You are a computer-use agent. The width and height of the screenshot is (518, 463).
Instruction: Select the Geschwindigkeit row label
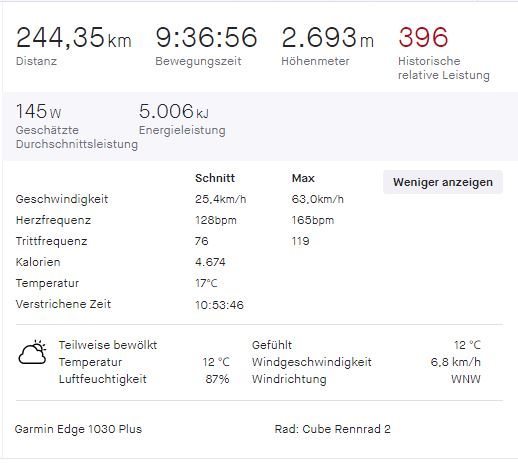click(62, 199)
